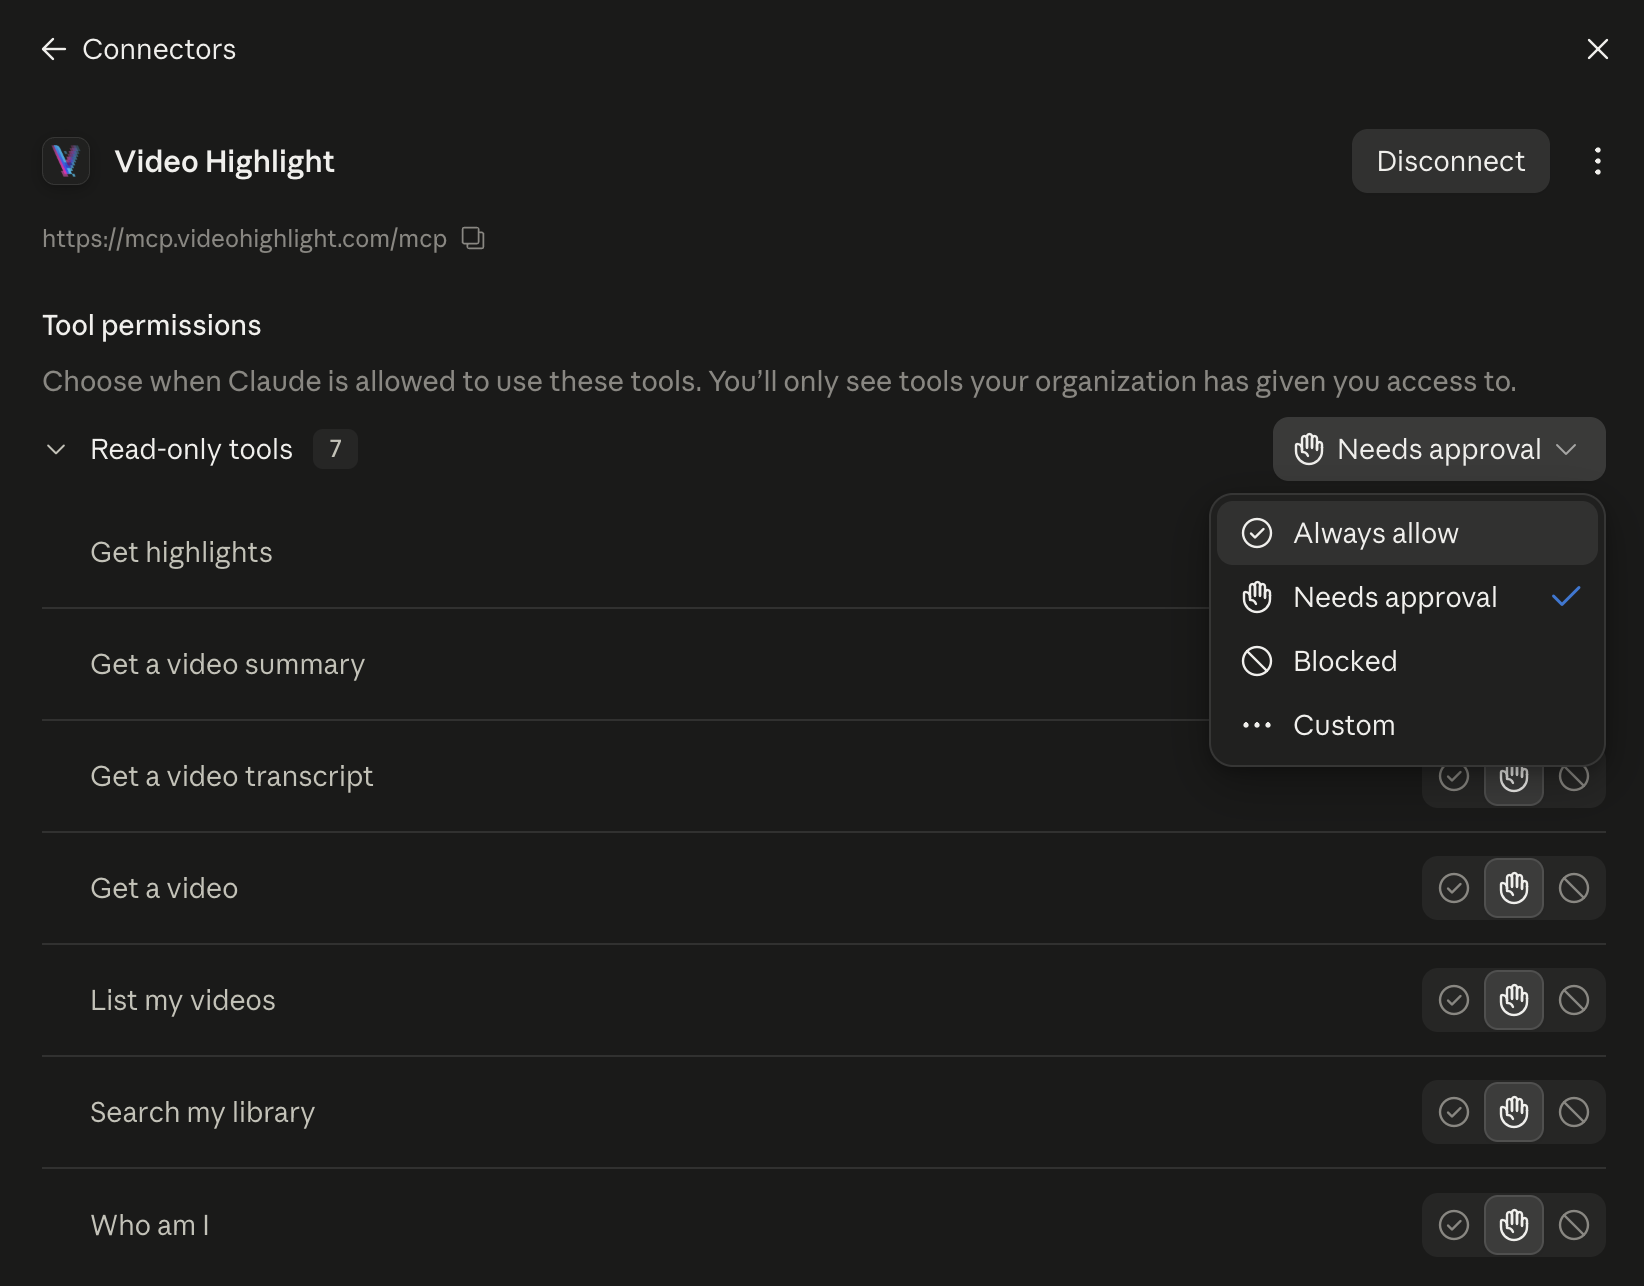Open the Needs approval dropdown
1644x1286 pixels.
1439,449
